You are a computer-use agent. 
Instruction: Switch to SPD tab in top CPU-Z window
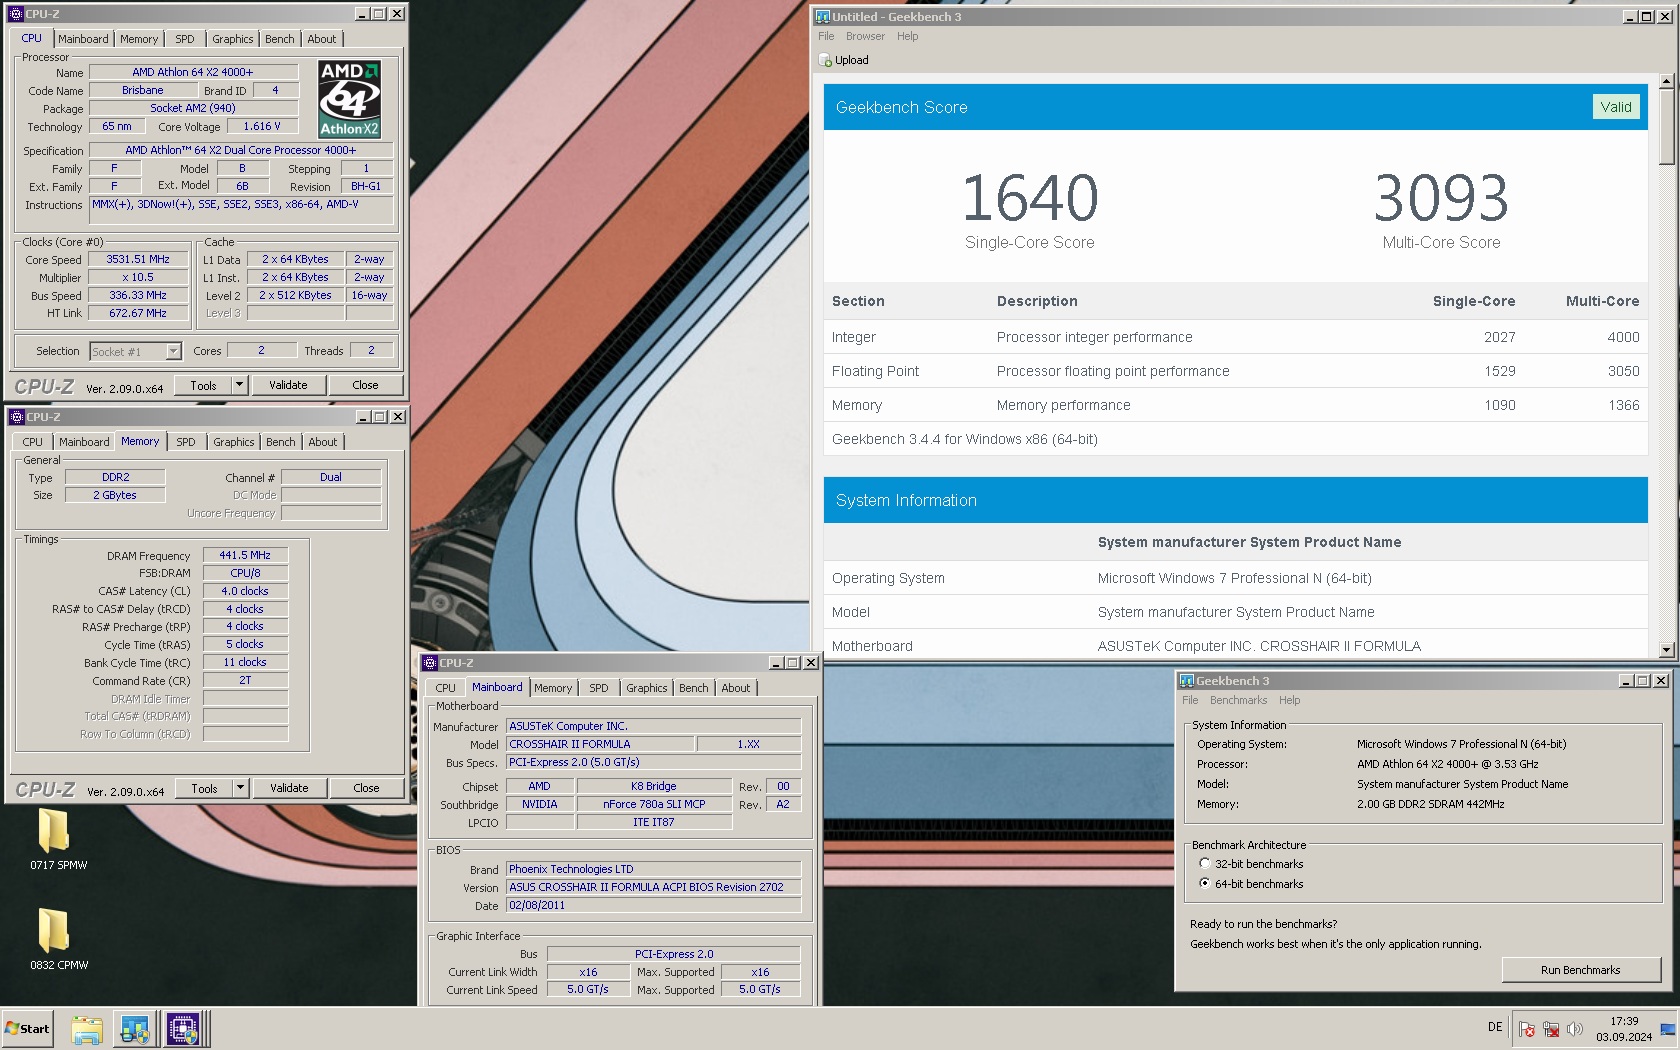185,39
